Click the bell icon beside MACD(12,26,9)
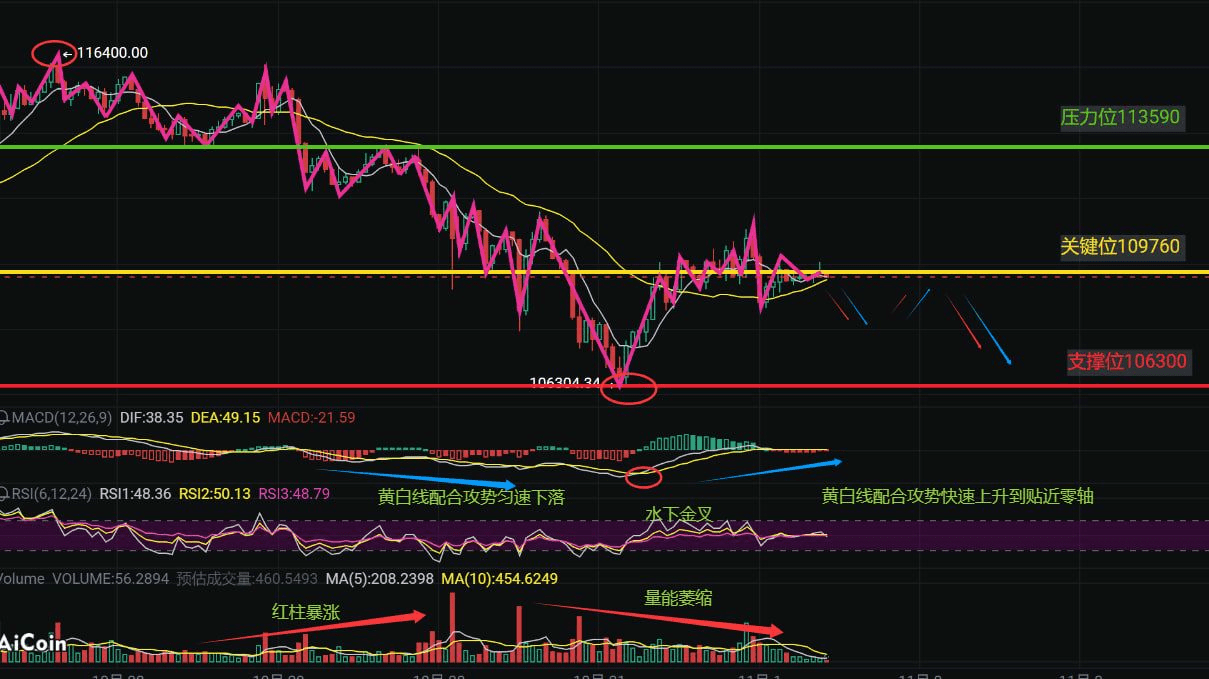The width and height of the screenshot is (1209, 679). [x=5, y=417]
